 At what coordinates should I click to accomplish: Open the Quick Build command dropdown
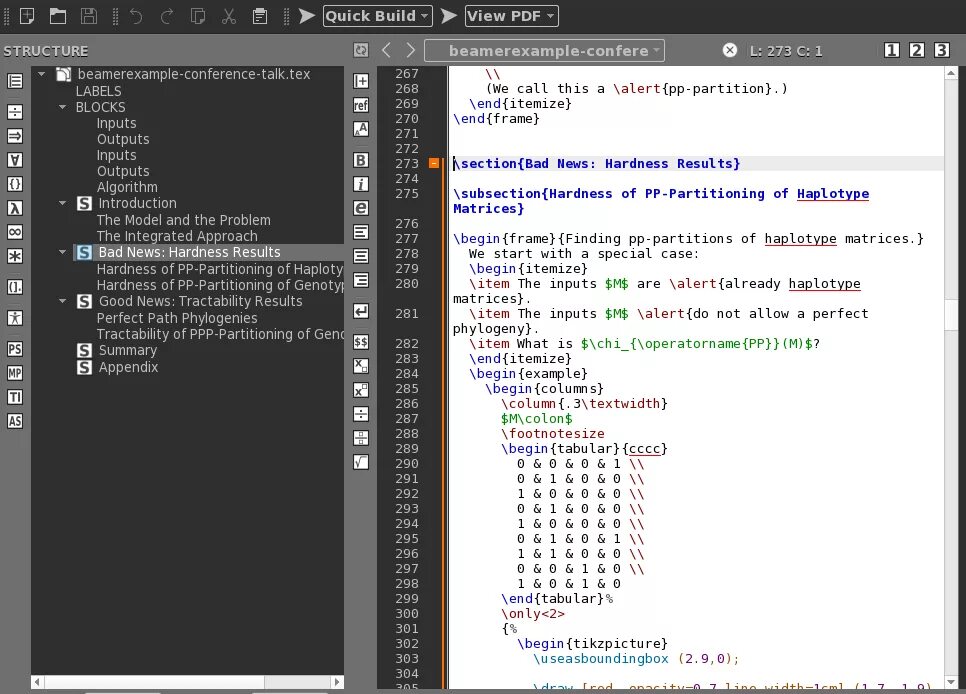(378, 16)
